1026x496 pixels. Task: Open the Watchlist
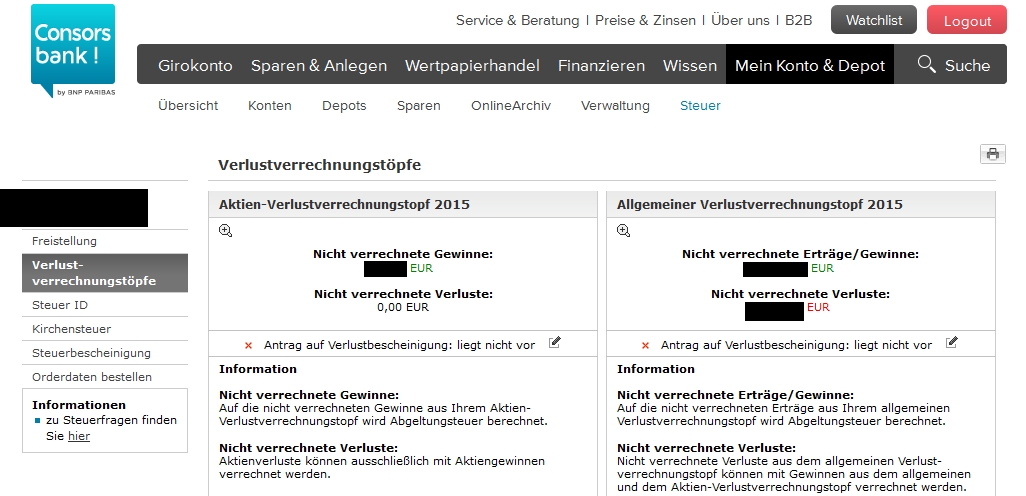coord(873,20)
